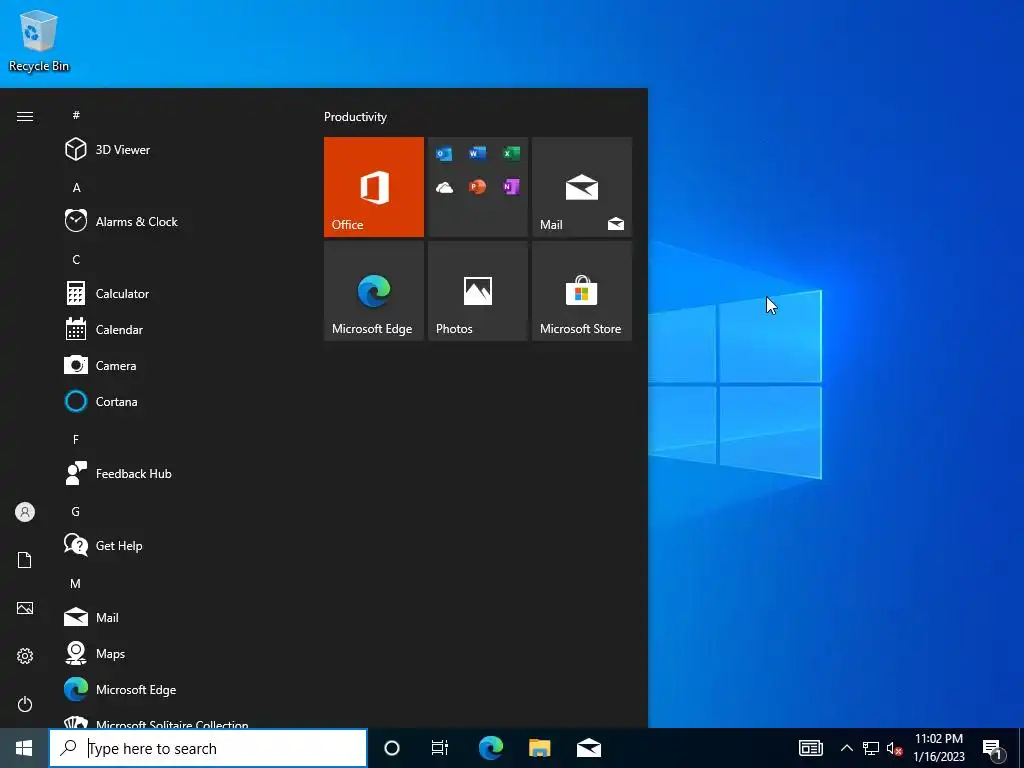Click the Productivity group title
1024x768 pixels.
[x=355, y=117]
